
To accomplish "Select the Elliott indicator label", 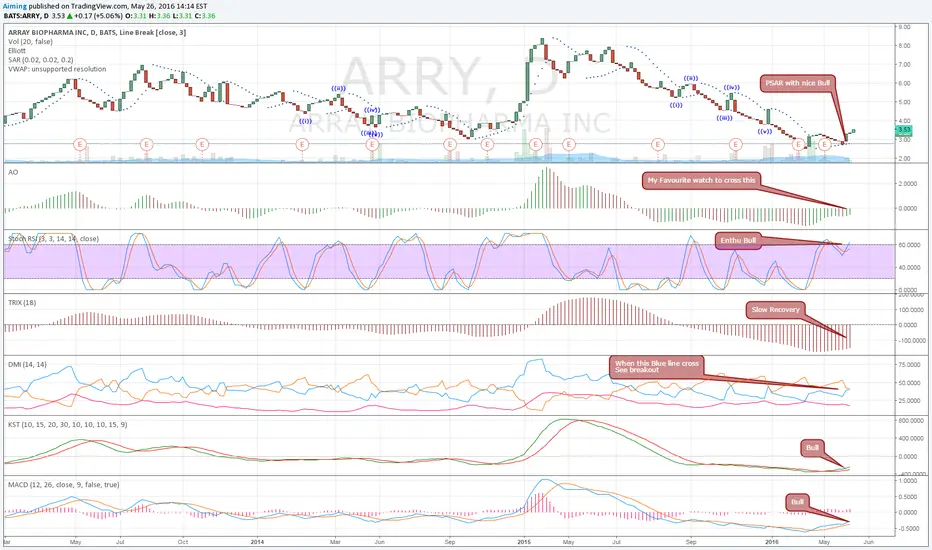I will (x=17, y=51).
